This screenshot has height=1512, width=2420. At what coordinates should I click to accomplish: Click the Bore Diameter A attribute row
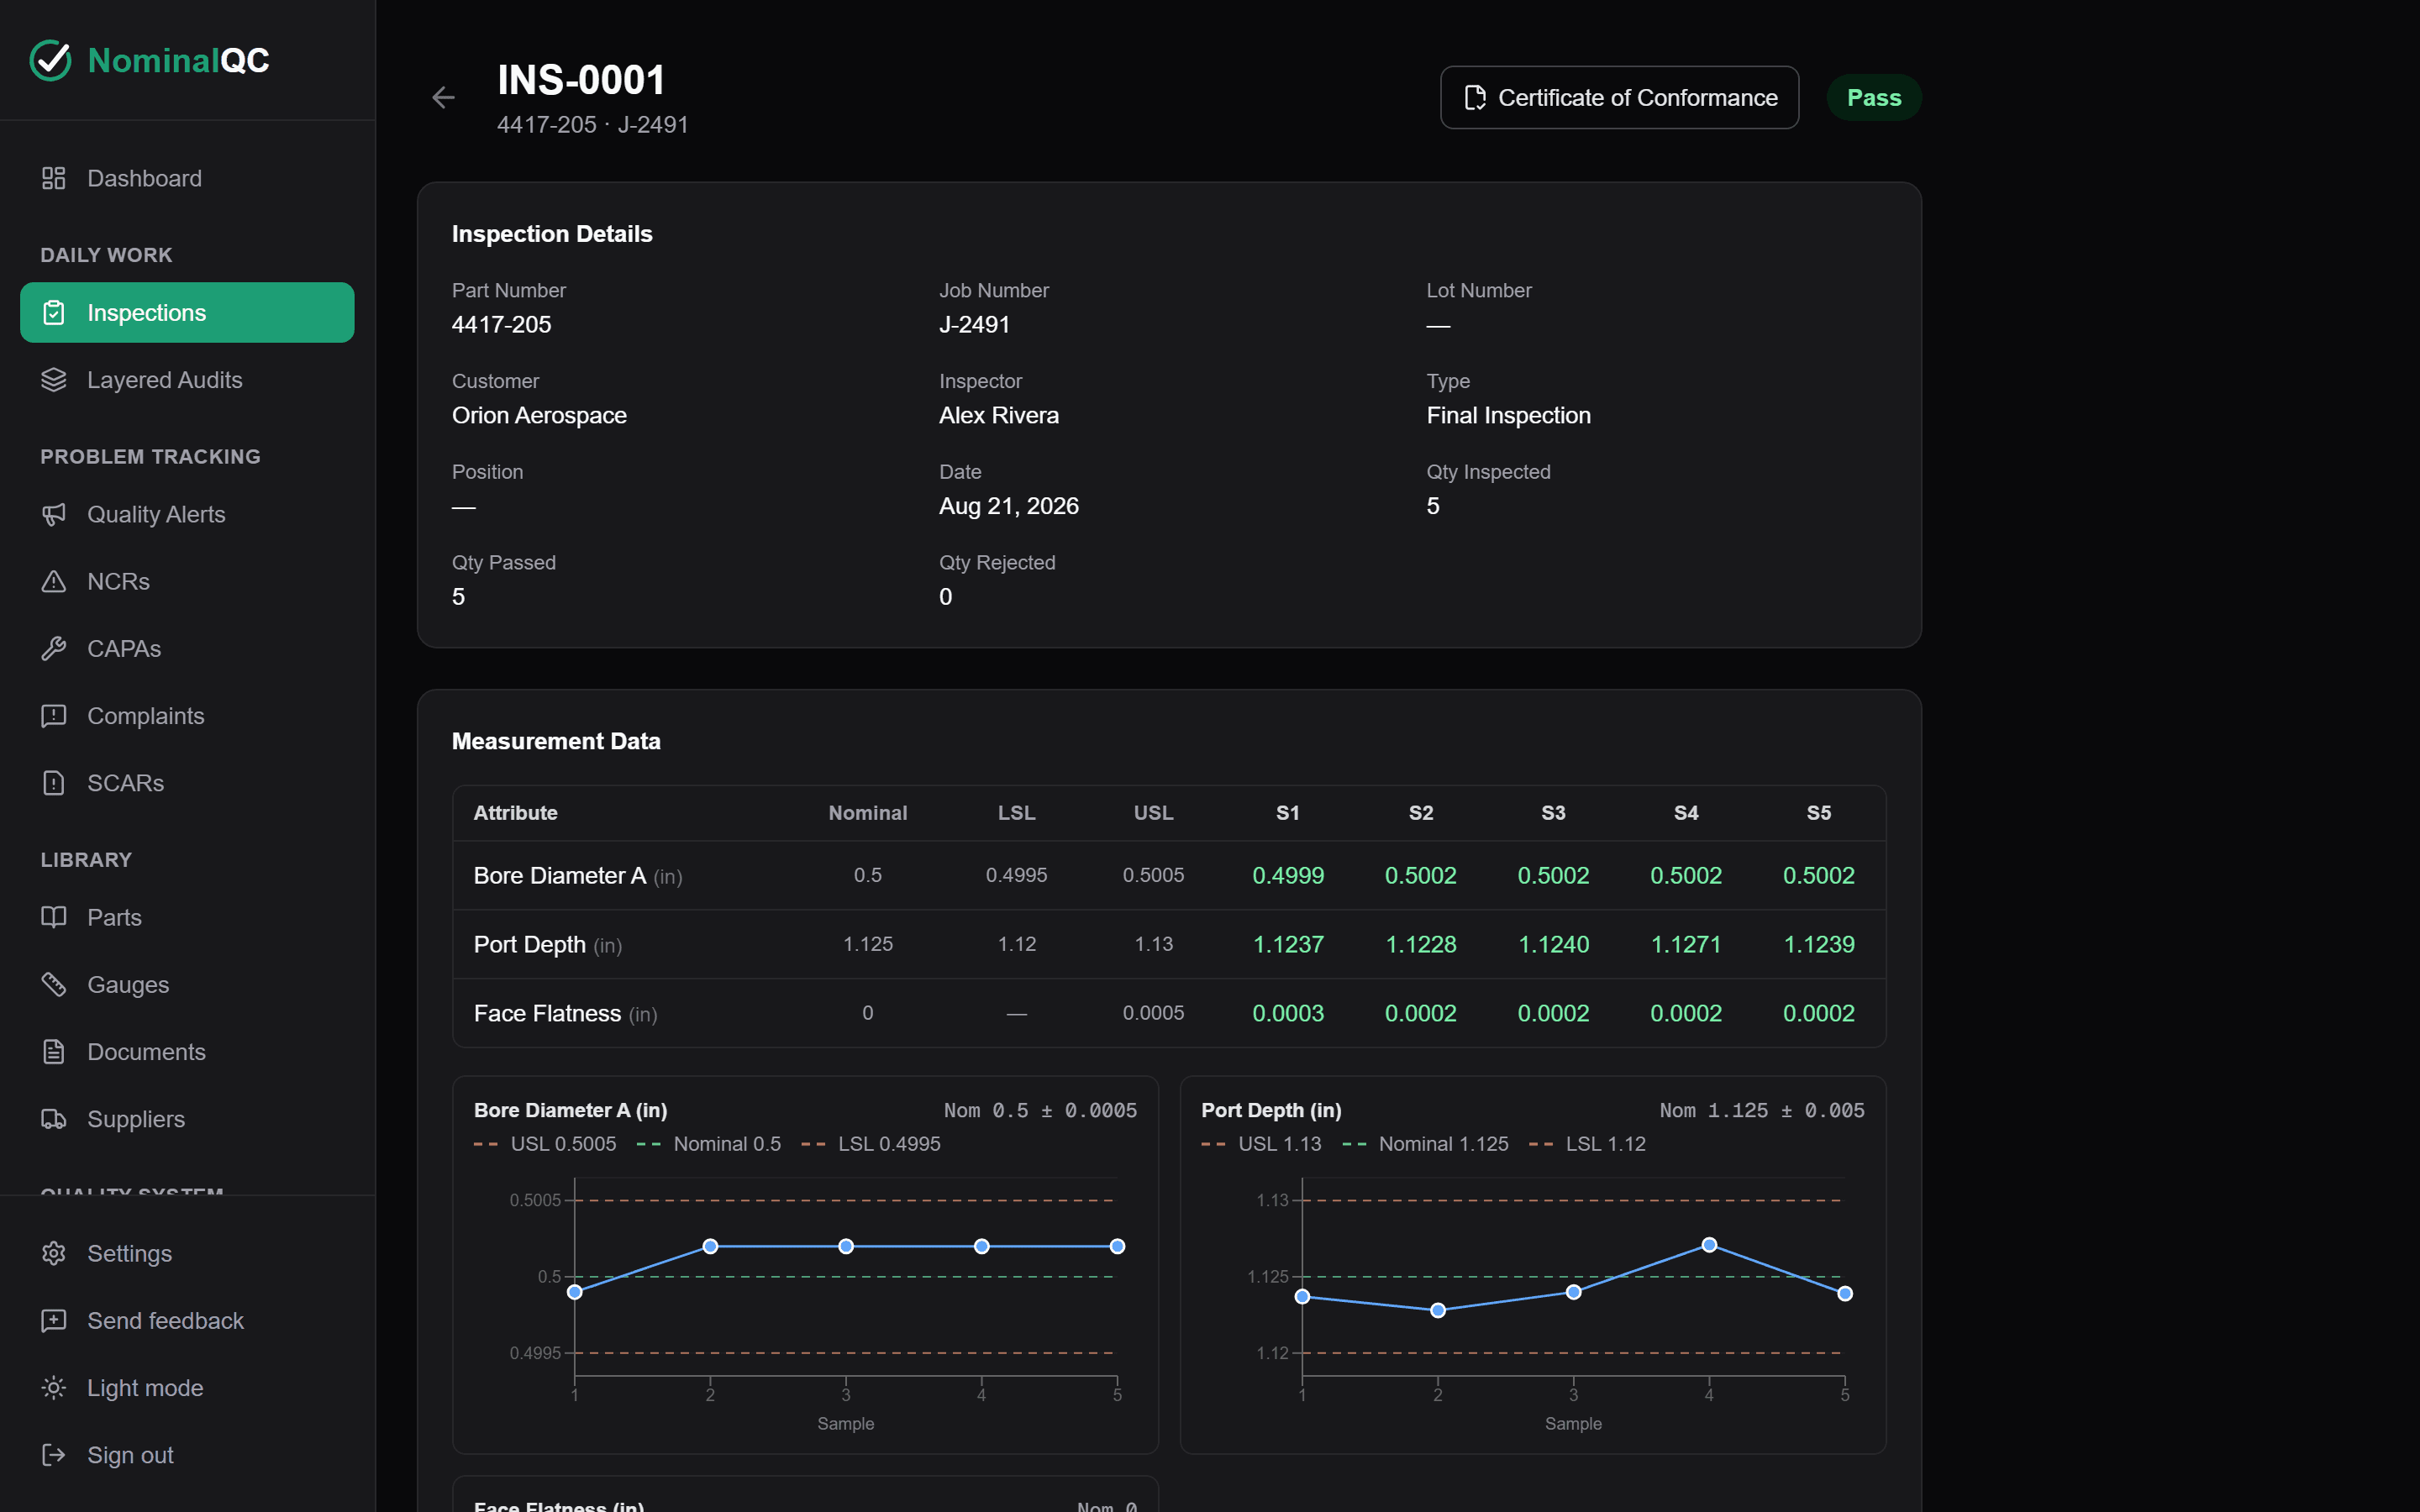tap(1169, 875)
